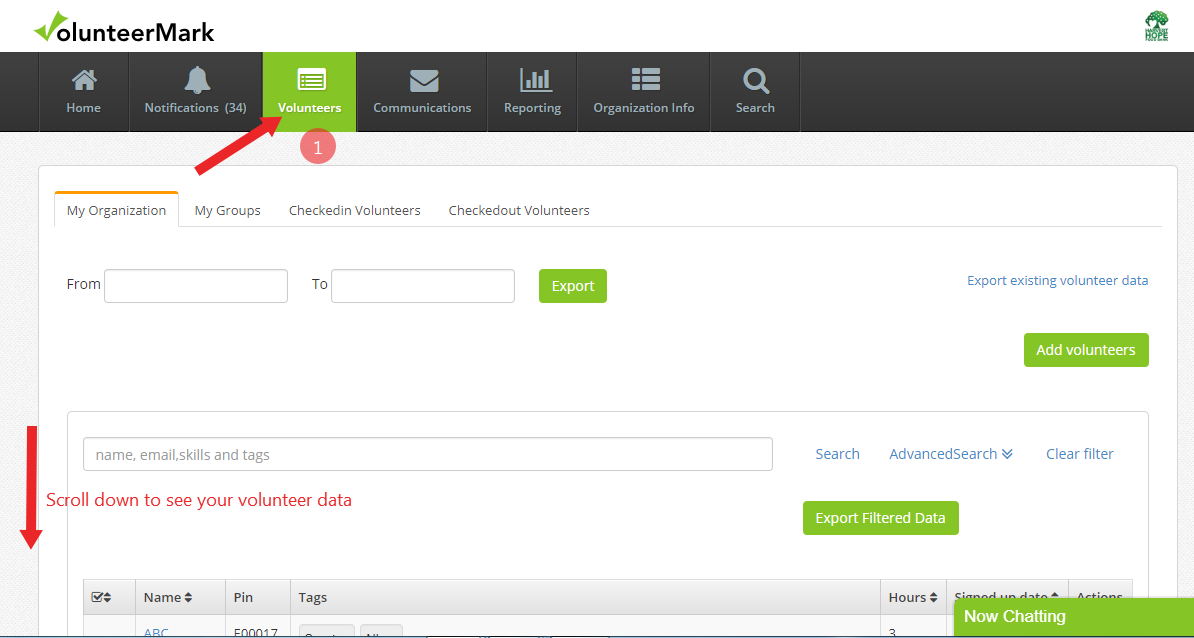1194x638 pixels.
Task: Click the Pin column header
Action: point(258,598)
